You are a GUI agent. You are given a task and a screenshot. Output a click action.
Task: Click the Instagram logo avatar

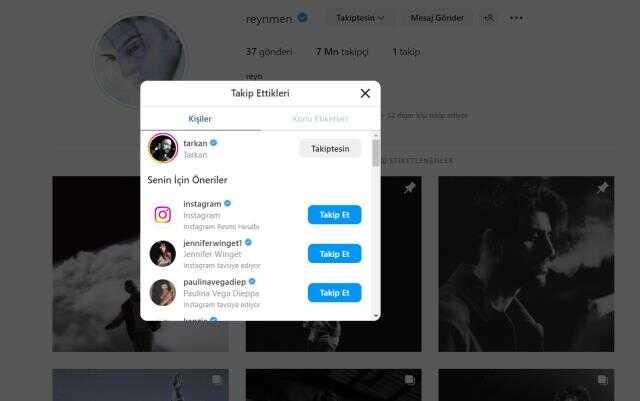[162, 214]
